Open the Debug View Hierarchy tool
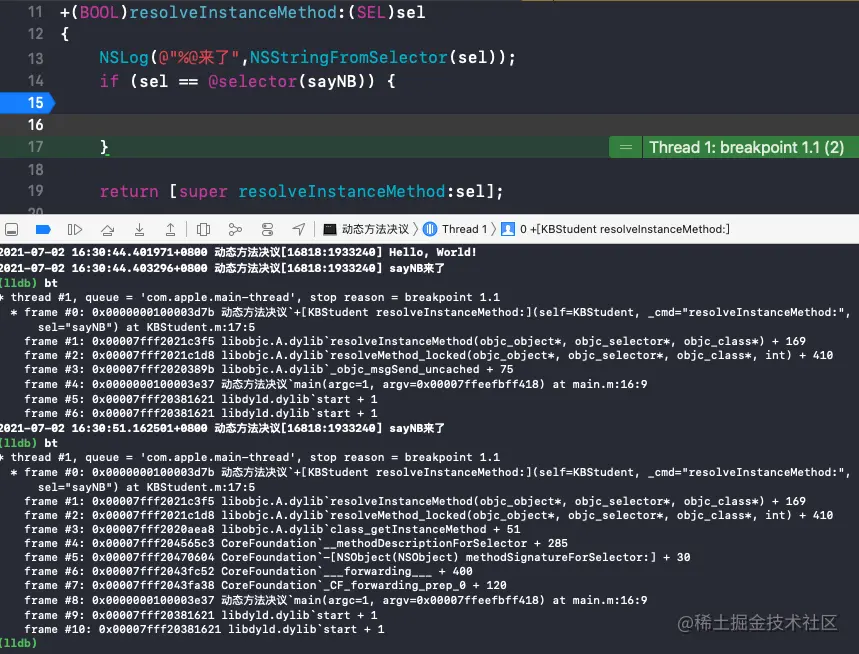The image size is (859, 654). pos(203,229)
